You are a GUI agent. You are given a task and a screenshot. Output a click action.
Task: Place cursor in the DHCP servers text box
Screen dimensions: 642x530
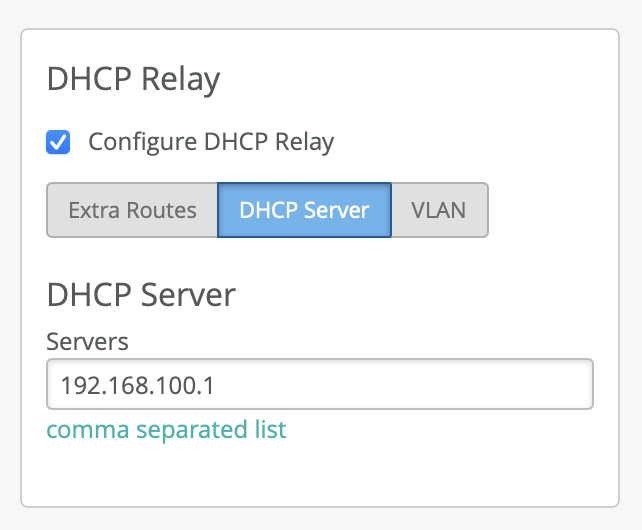click(x=320, y=384)
